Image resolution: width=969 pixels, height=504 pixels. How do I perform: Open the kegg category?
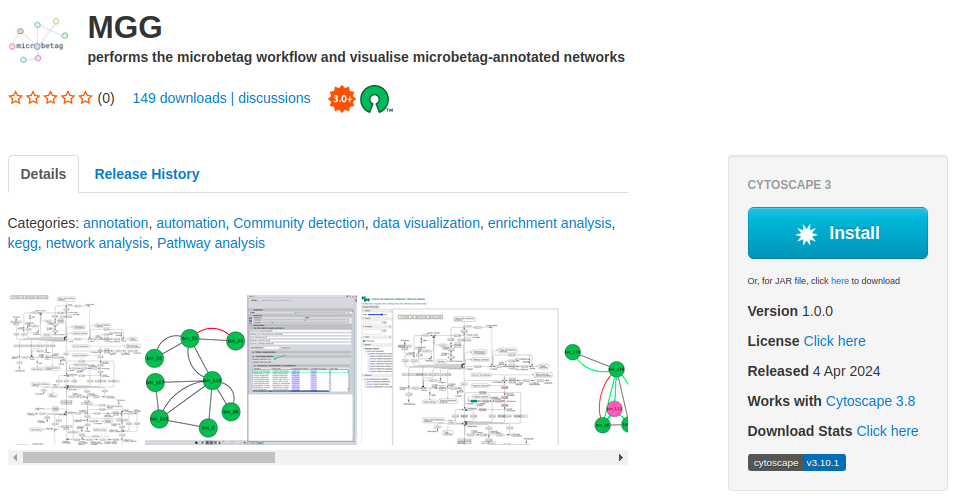click(23, 243)
